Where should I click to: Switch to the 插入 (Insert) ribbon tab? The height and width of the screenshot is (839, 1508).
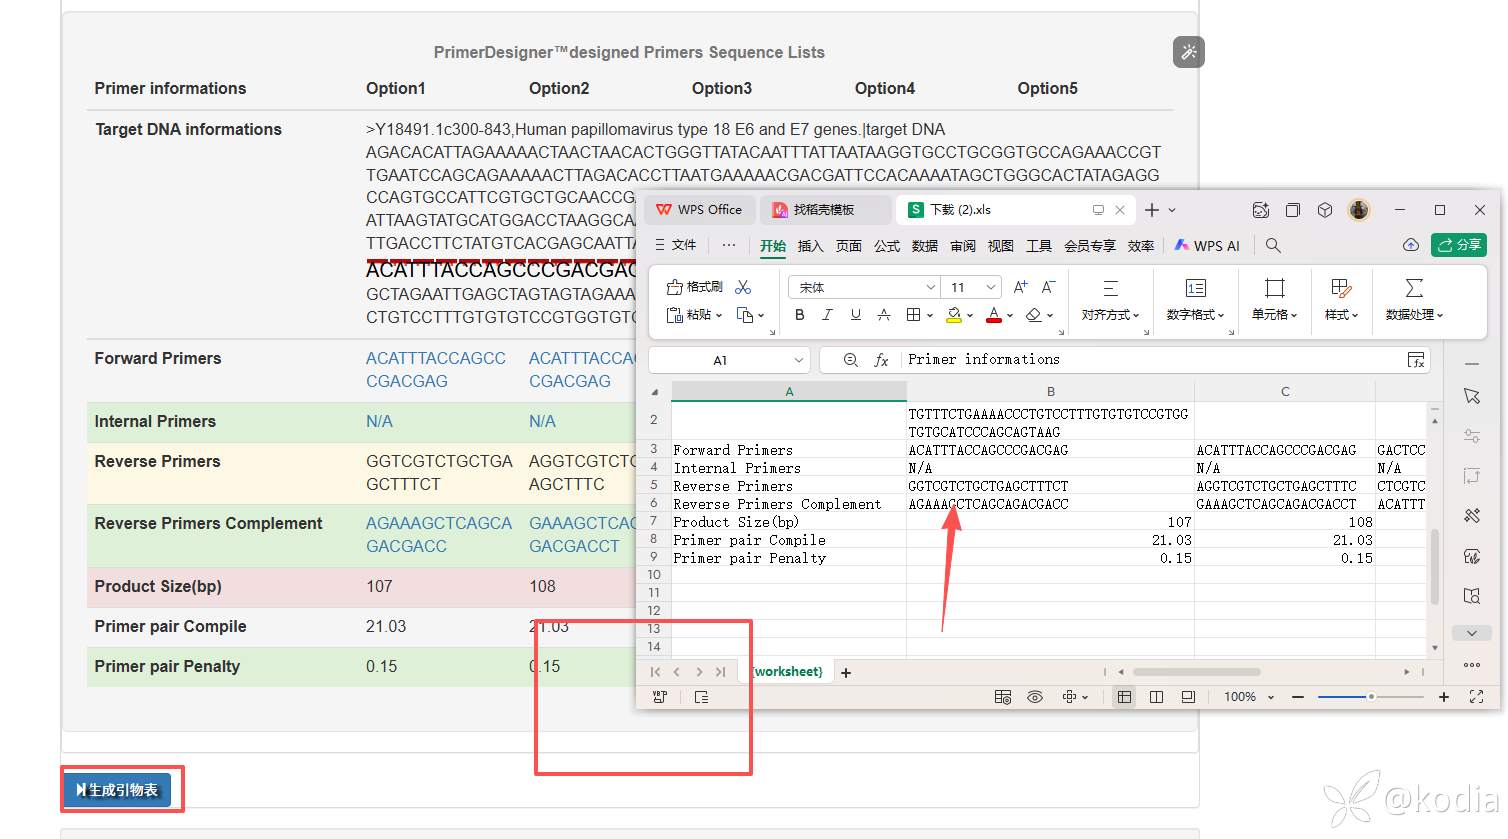tap(810, 246)
